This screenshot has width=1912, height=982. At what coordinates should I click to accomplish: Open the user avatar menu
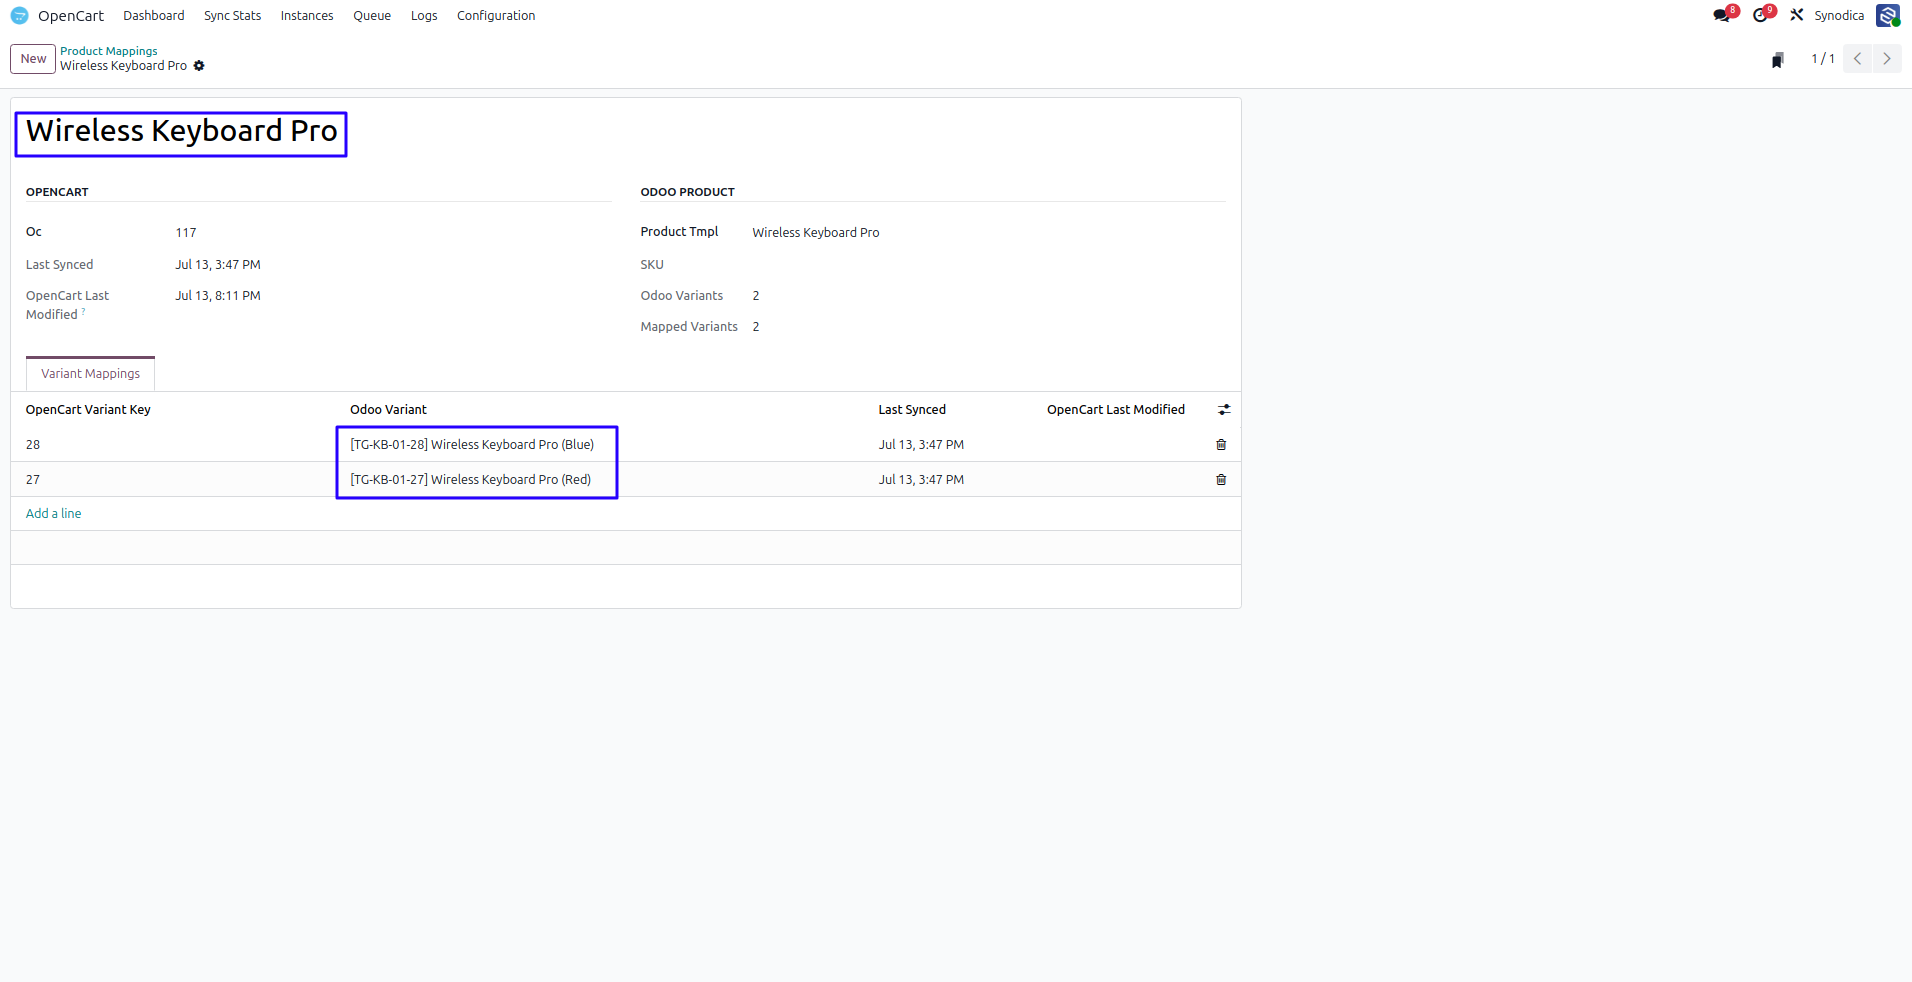tap(1887, 15)
